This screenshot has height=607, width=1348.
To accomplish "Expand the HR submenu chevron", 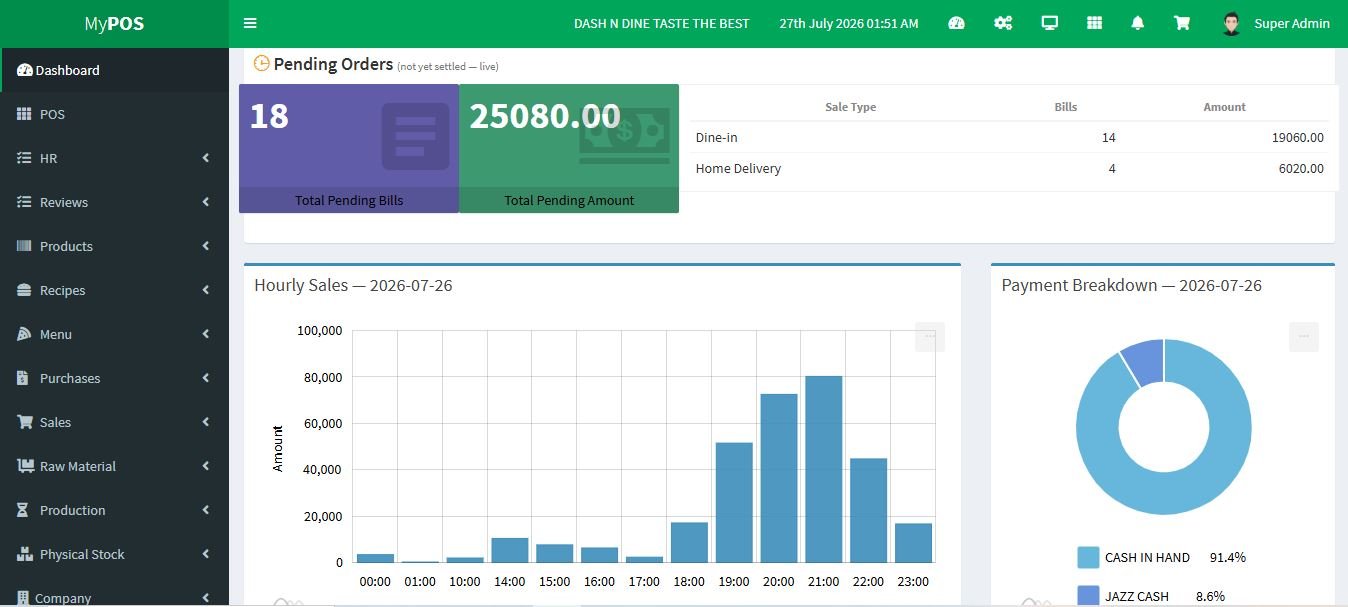I will (x=206, y=158).
